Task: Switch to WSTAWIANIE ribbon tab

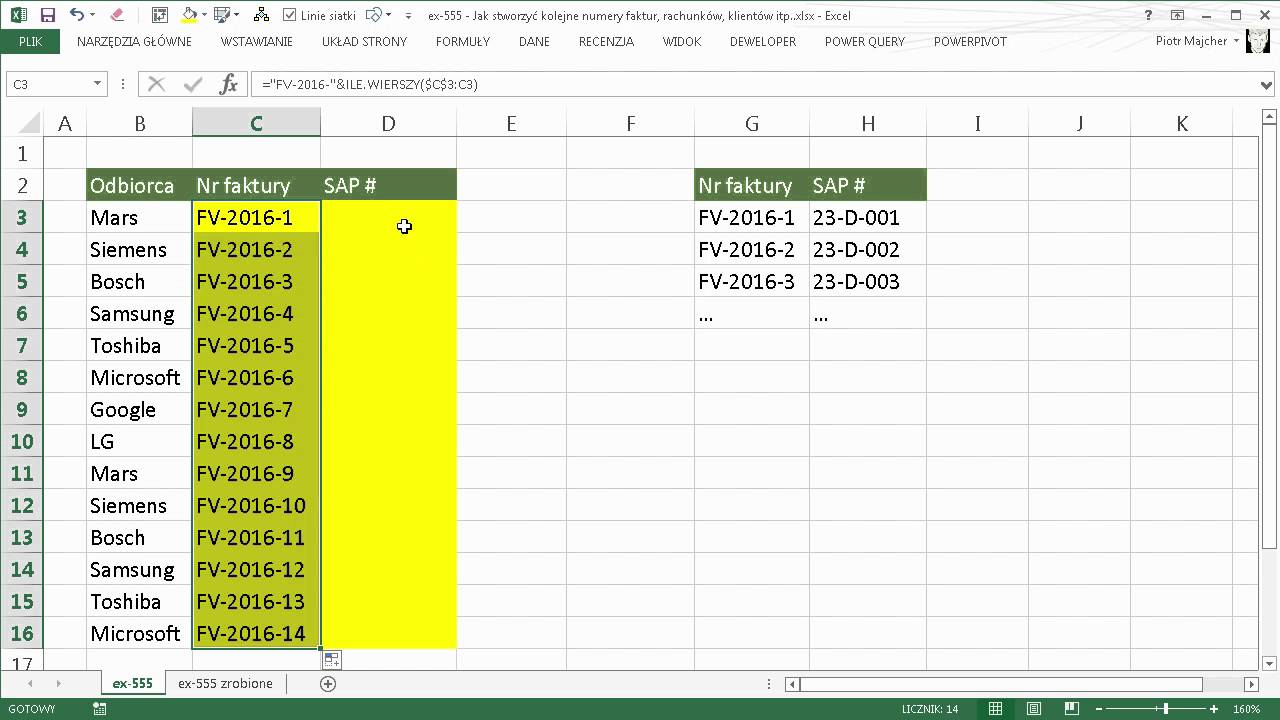Action: 257,41
